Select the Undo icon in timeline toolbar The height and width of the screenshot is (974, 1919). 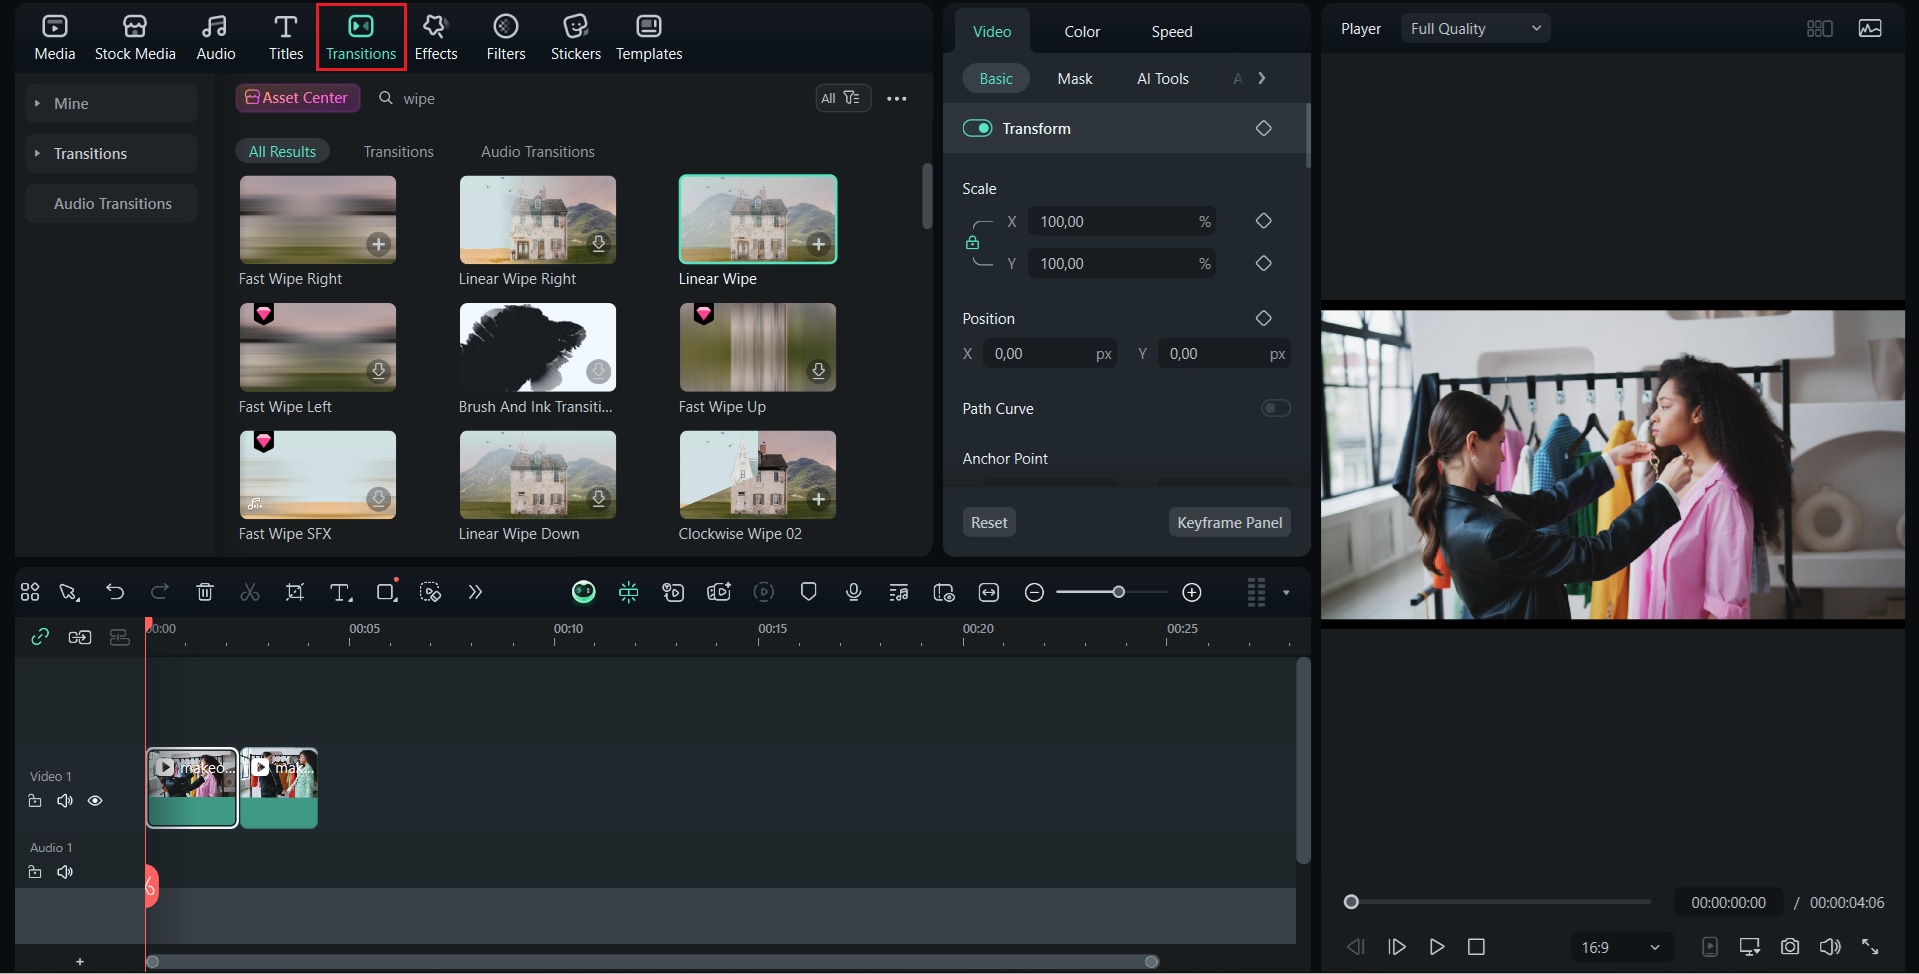(x=115, y=592)
